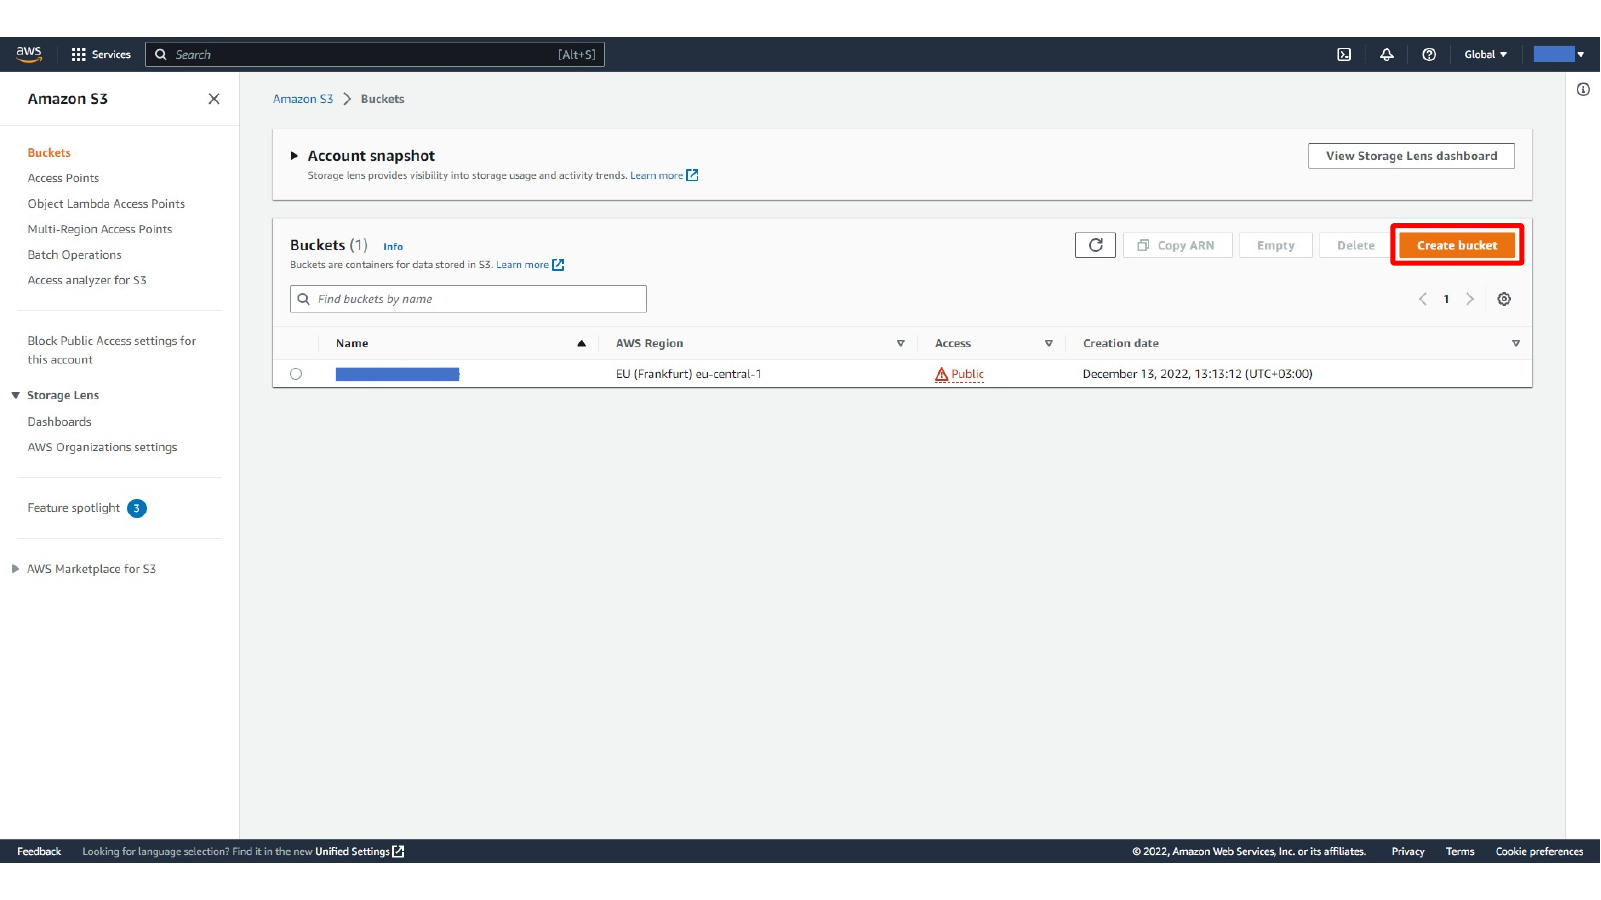Open Block Public Access settings for this account
1601x900 pixels.
point(112,350)
